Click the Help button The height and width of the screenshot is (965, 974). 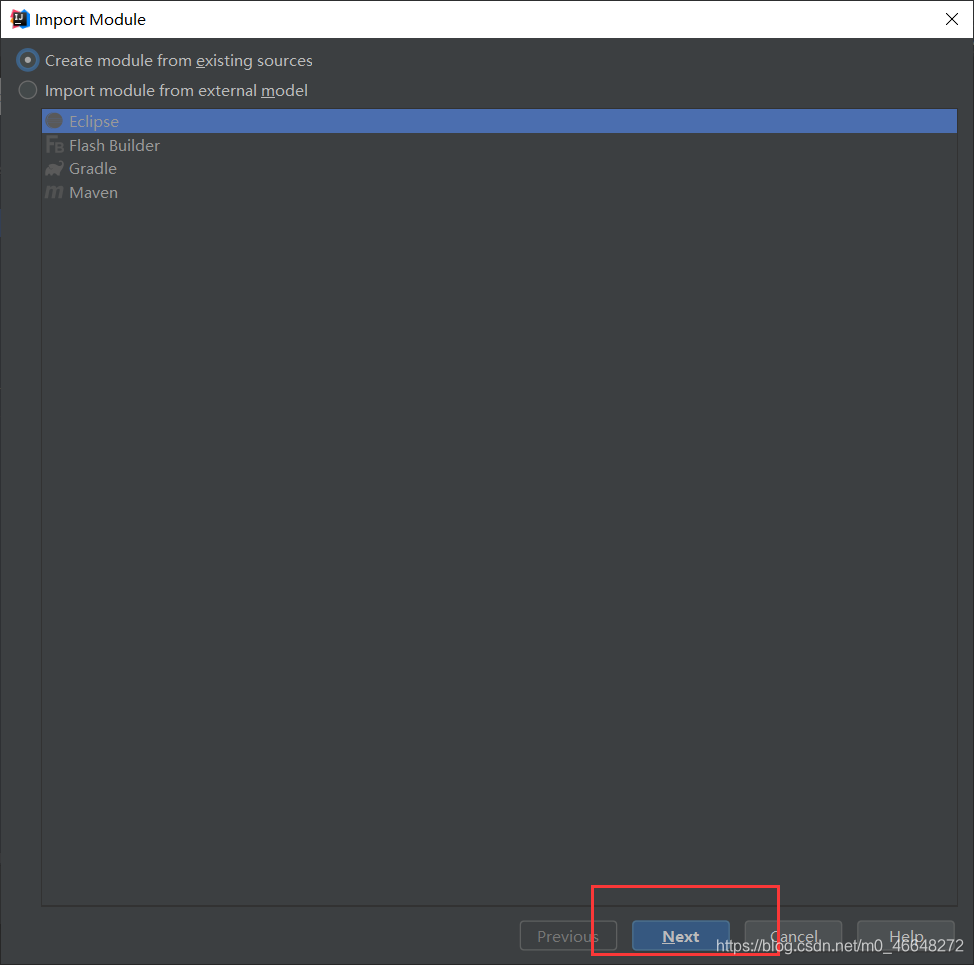906,936
